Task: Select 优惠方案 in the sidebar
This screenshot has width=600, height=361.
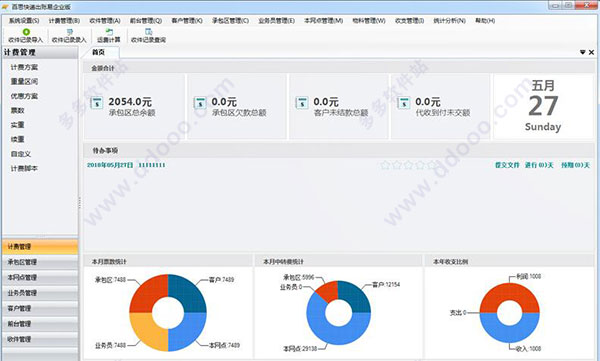Action: pyautogui.click(x=24, y=96)
